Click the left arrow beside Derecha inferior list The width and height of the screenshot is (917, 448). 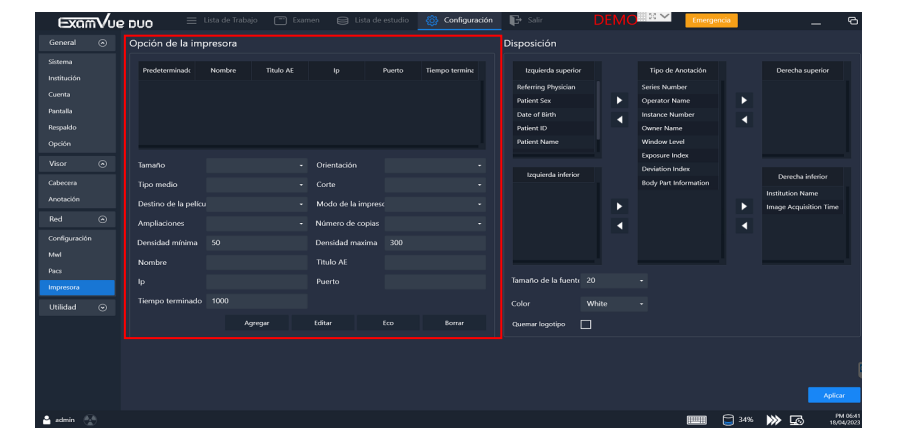pos(744,226)
